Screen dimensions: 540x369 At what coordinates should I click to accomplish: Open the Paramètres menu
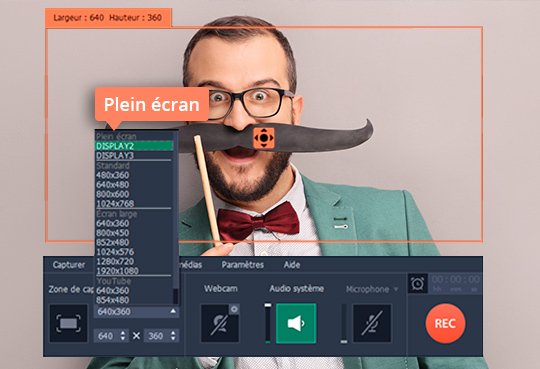tap(243, 265)
